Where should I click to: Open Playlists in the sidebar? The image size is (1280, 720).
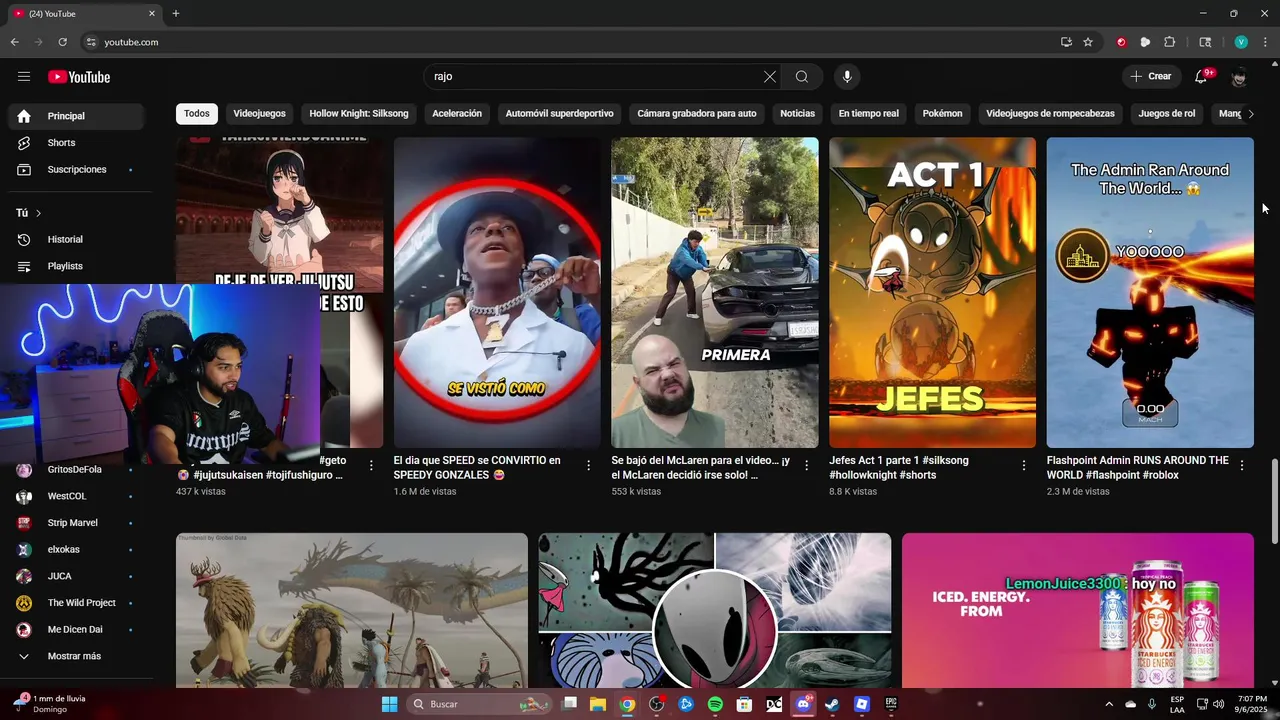click(x=76, y=267)
